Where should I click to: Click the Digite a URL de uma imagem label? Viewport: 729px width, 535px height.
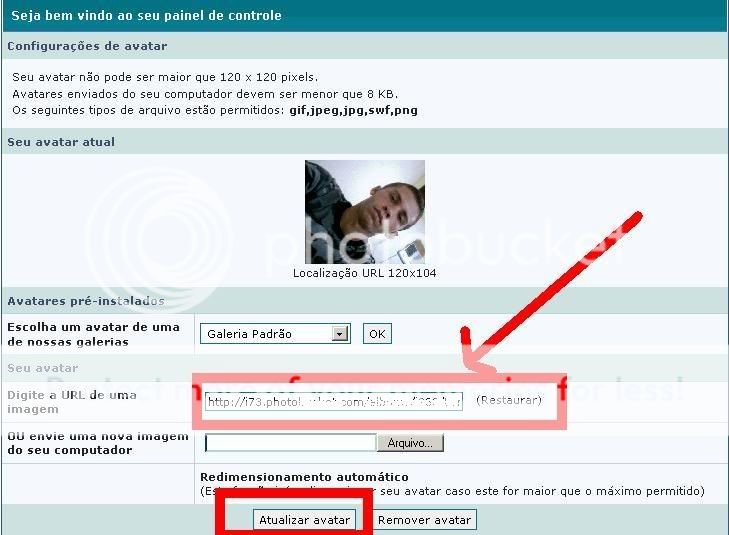pos(72,402)
